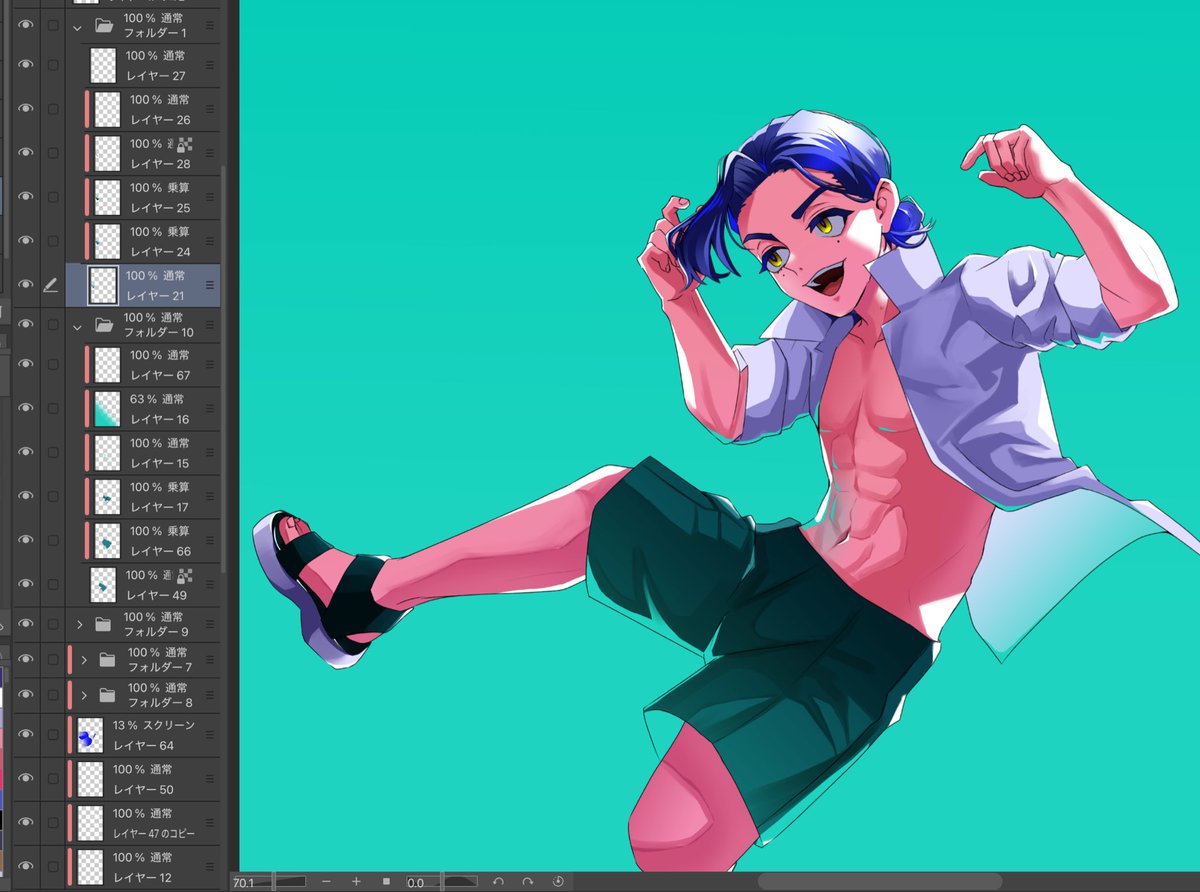Image resolution: width=1200 pixels, height=892 pixels.
Task: Toggle visibility of フォルダー 9
Action: (26, 624)
